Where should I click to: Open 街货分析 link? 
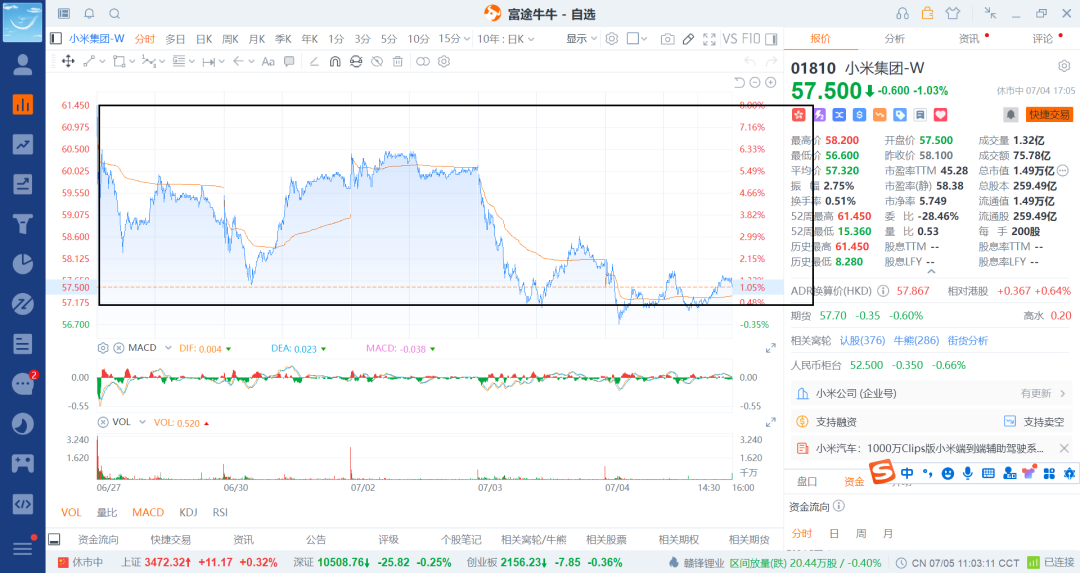[967, 340]
